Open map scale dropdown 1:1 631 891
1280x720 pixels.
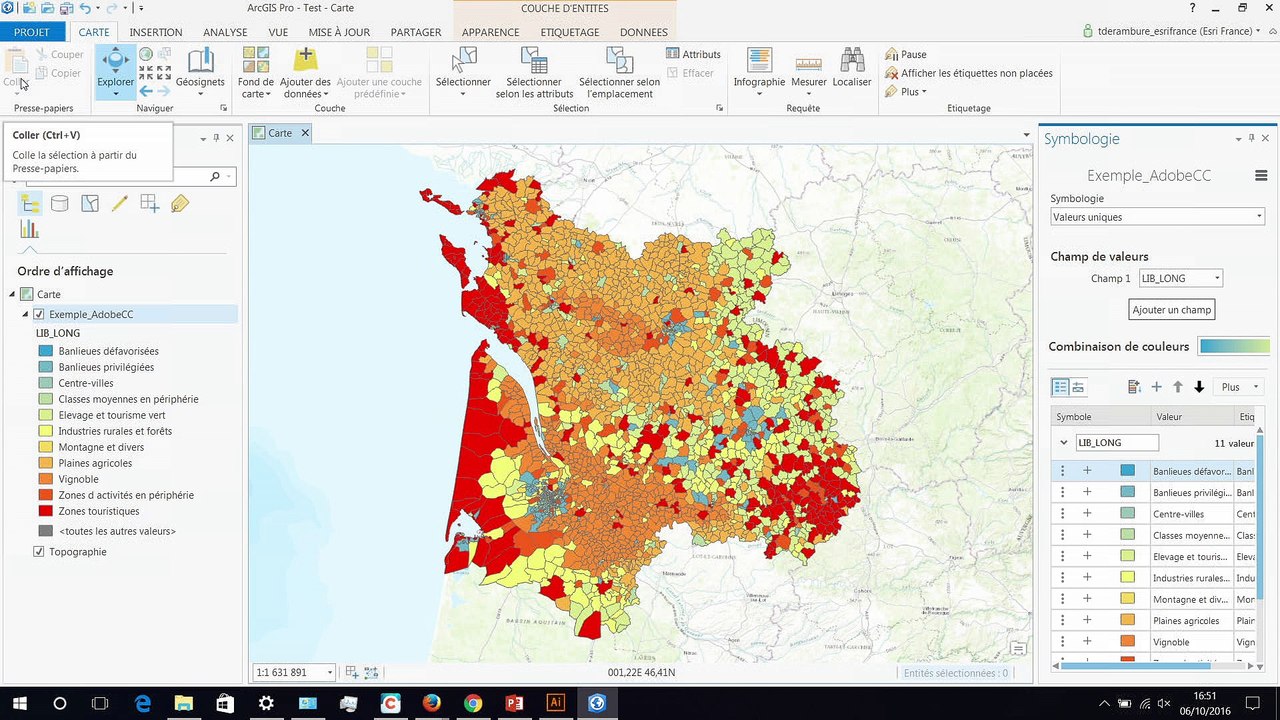[x=295, y=672]
